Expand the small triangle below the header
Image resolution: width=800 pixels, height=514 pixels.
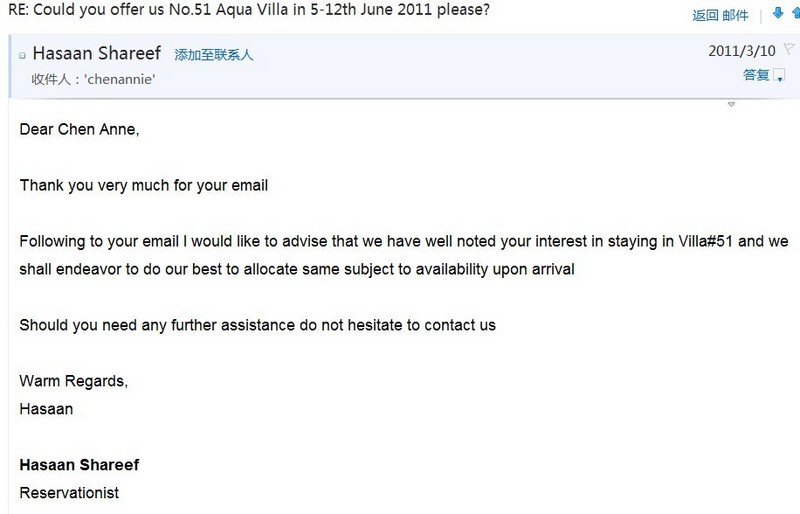731,104
